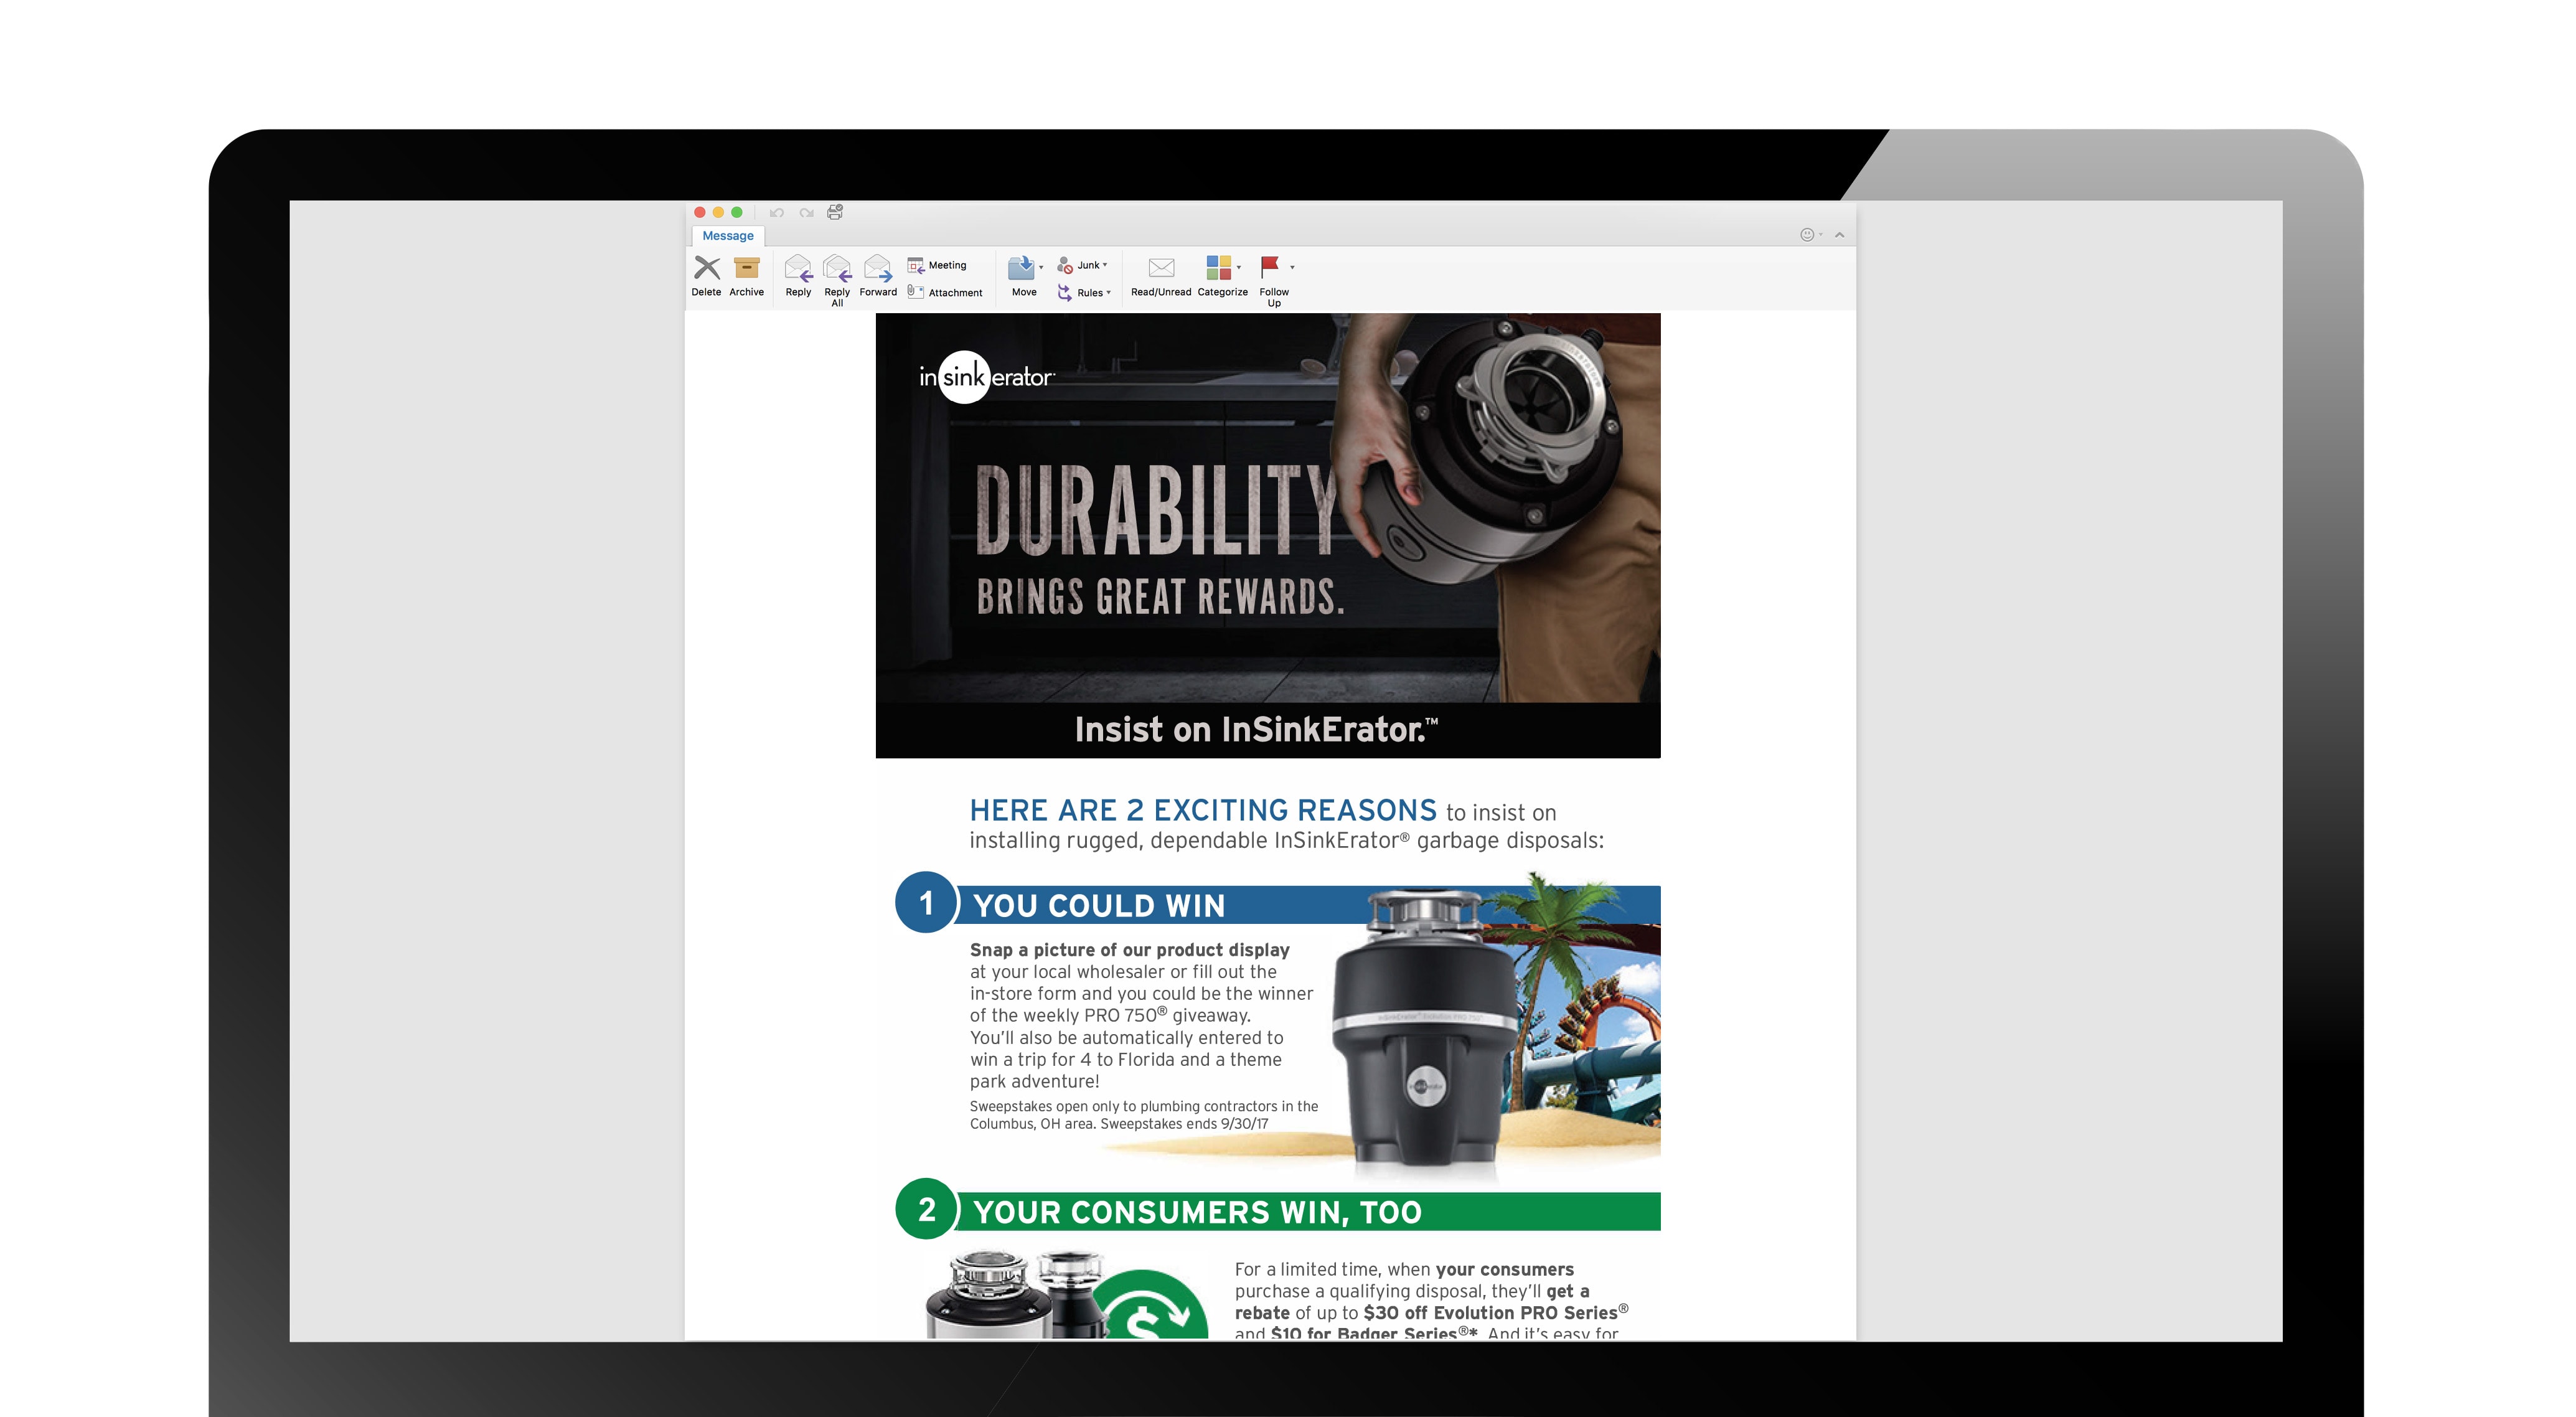Image resolution: width=2576 pixels, height=1417 pixels.
Task: Click 'YOUR CONSUMERS WIN, TOO' banner
Action: (1308, 1212)
